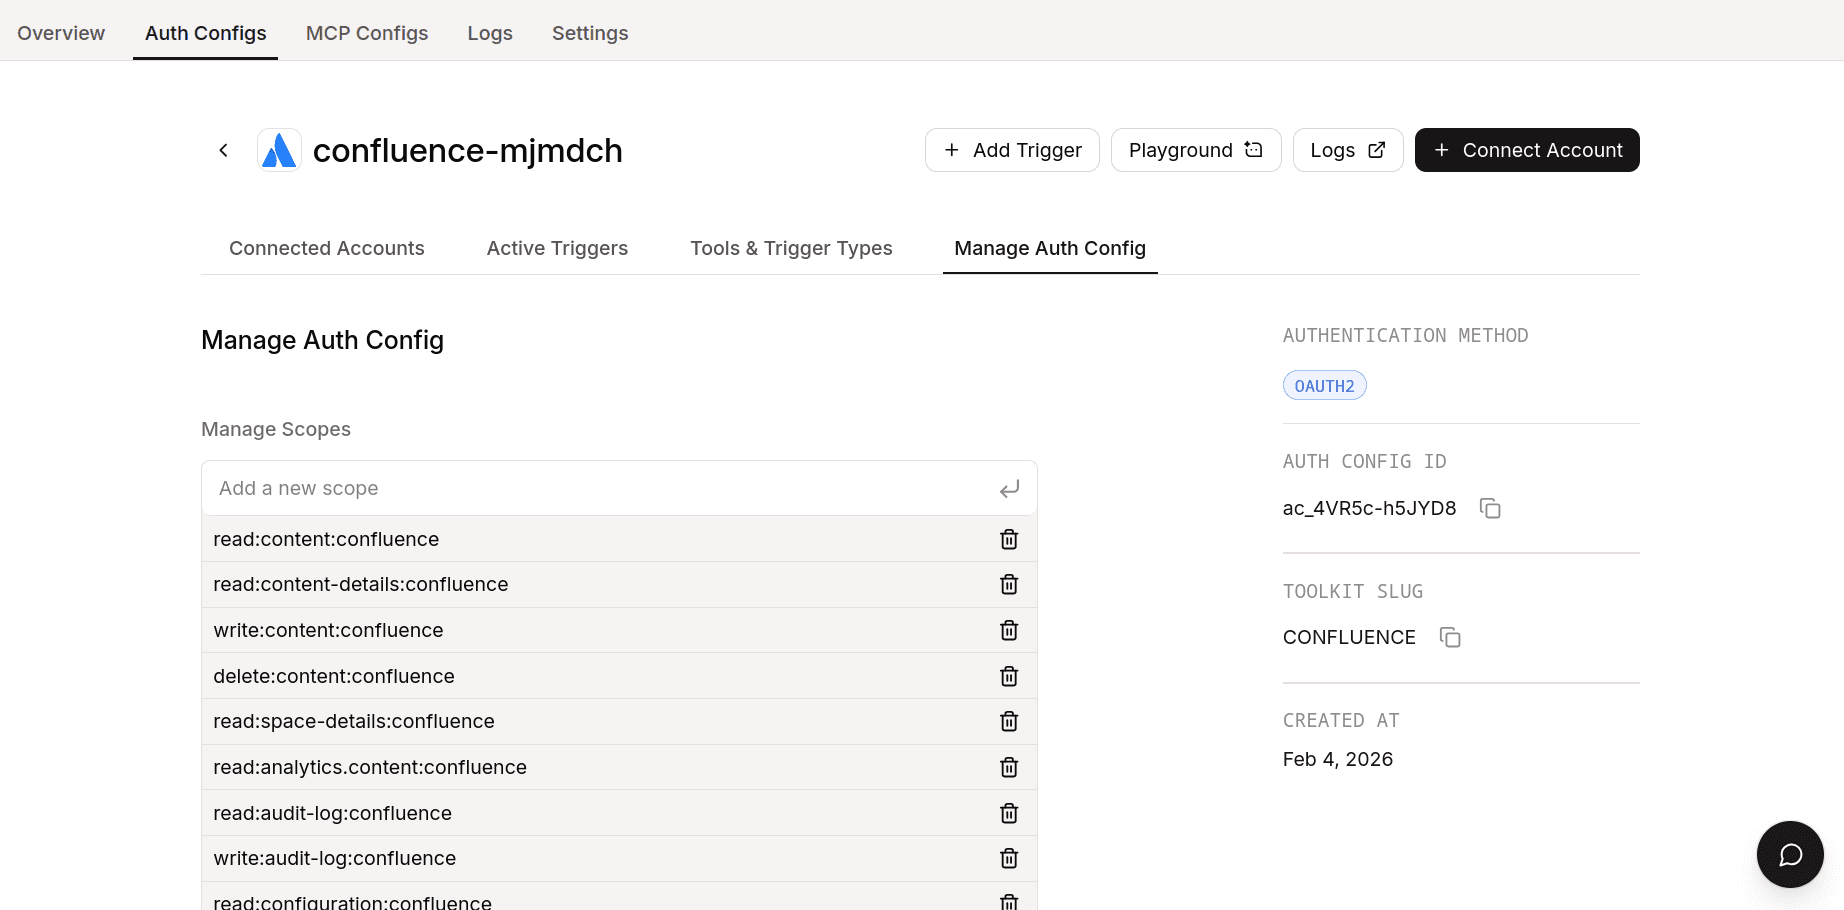Click the delete:content:confluence scope text
Viewport: 1844px width, 910px height.
334,676
